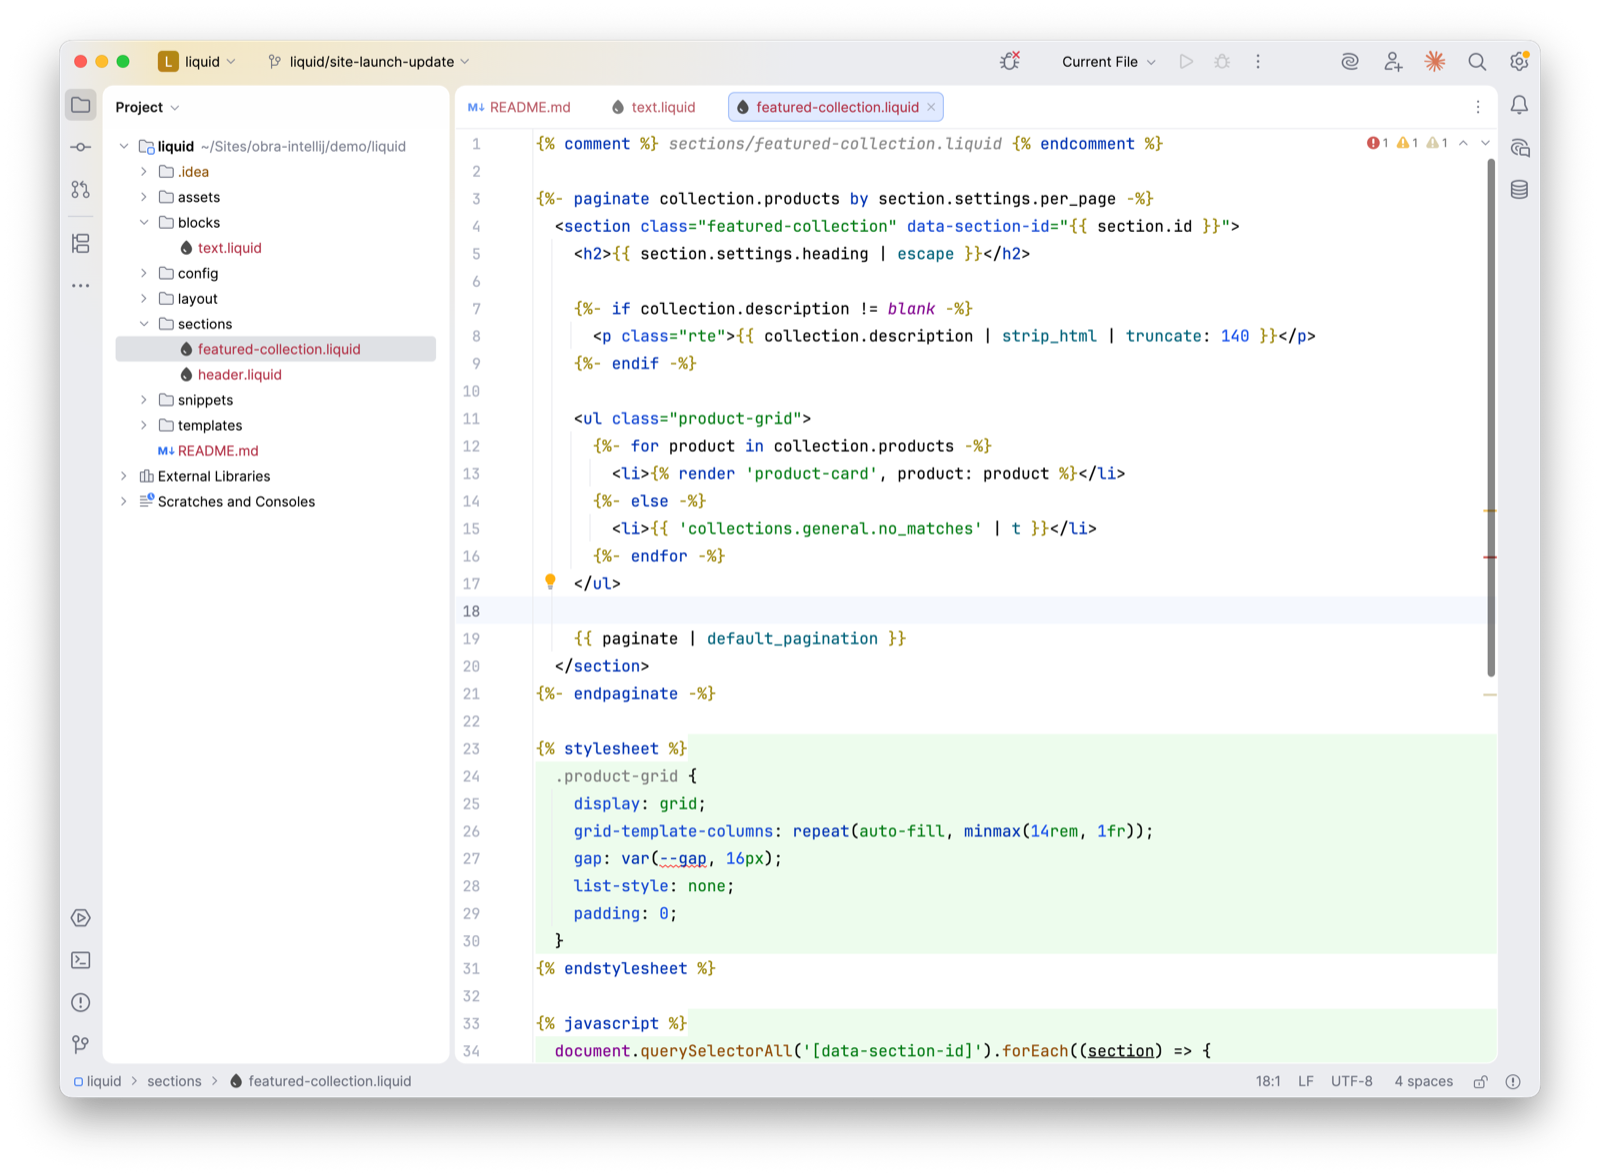This screenshot has height=1176, width=1600.
Task: Switch to the text.liquid editor tab
Action: 654,107
